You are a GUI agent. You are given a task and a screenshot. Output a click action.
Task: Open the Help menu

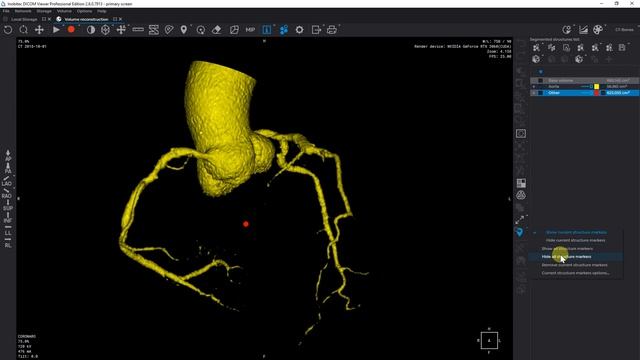(102, 11)
